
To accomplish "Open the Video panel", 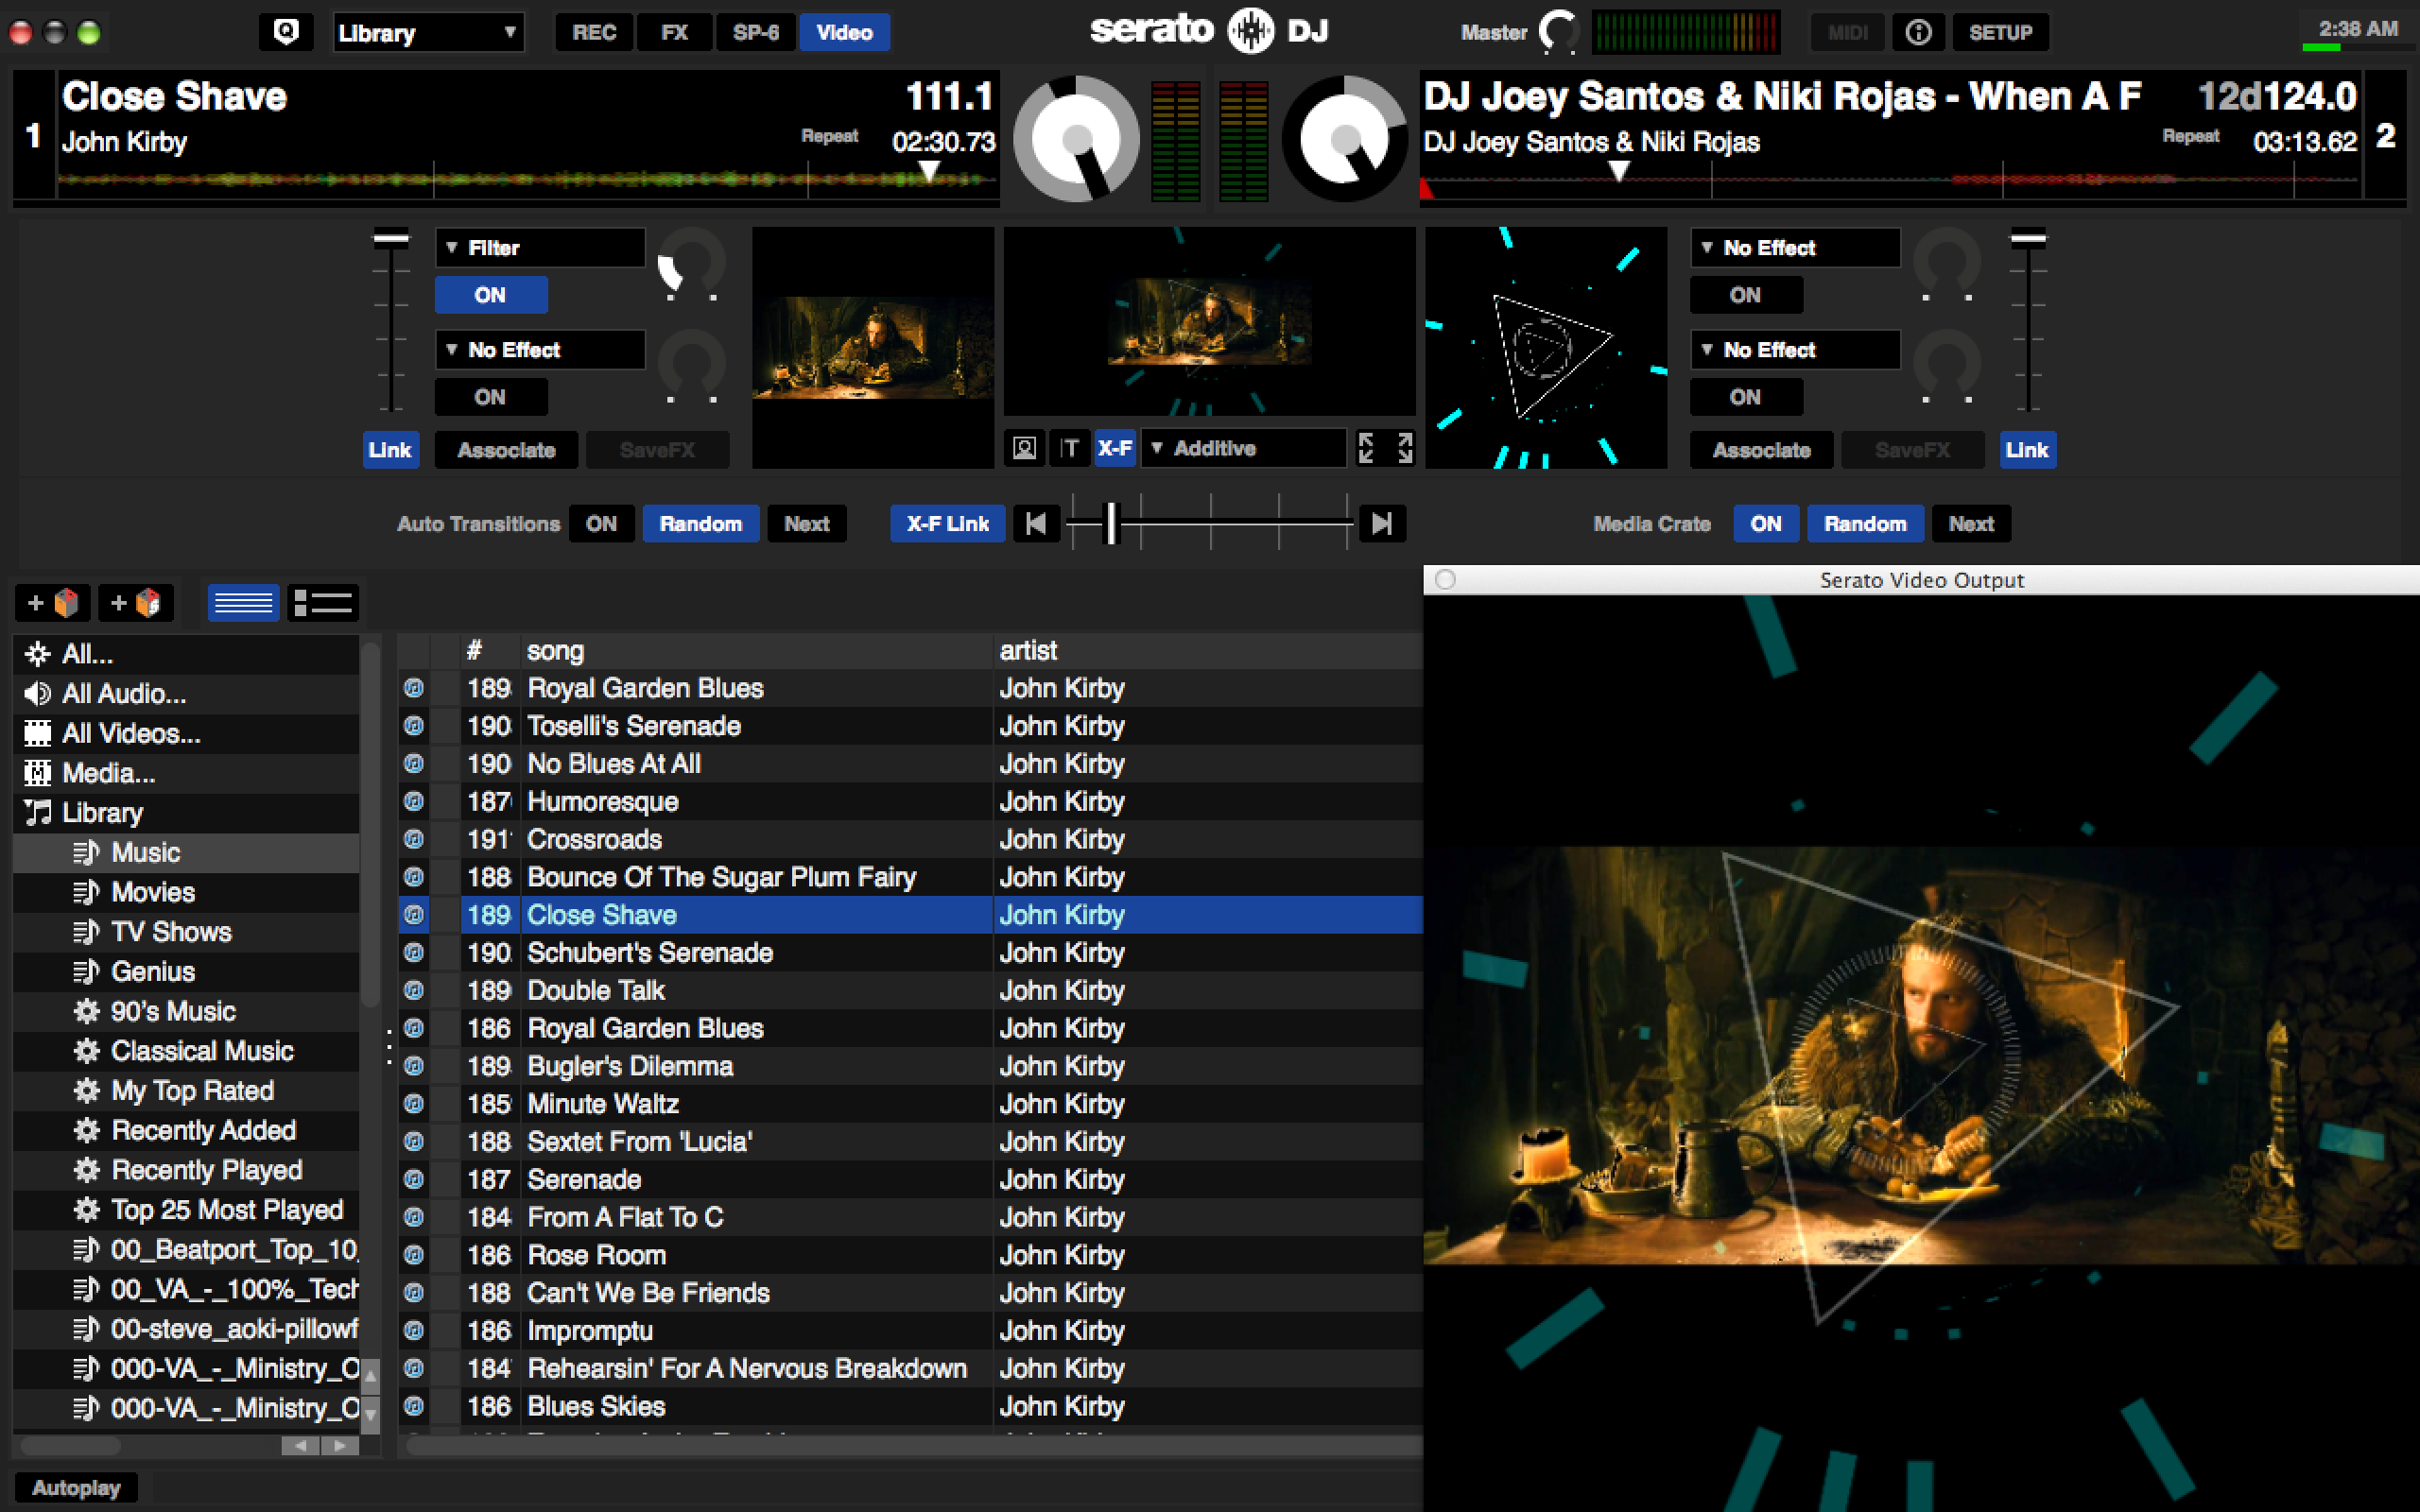I will pos(844,32).
